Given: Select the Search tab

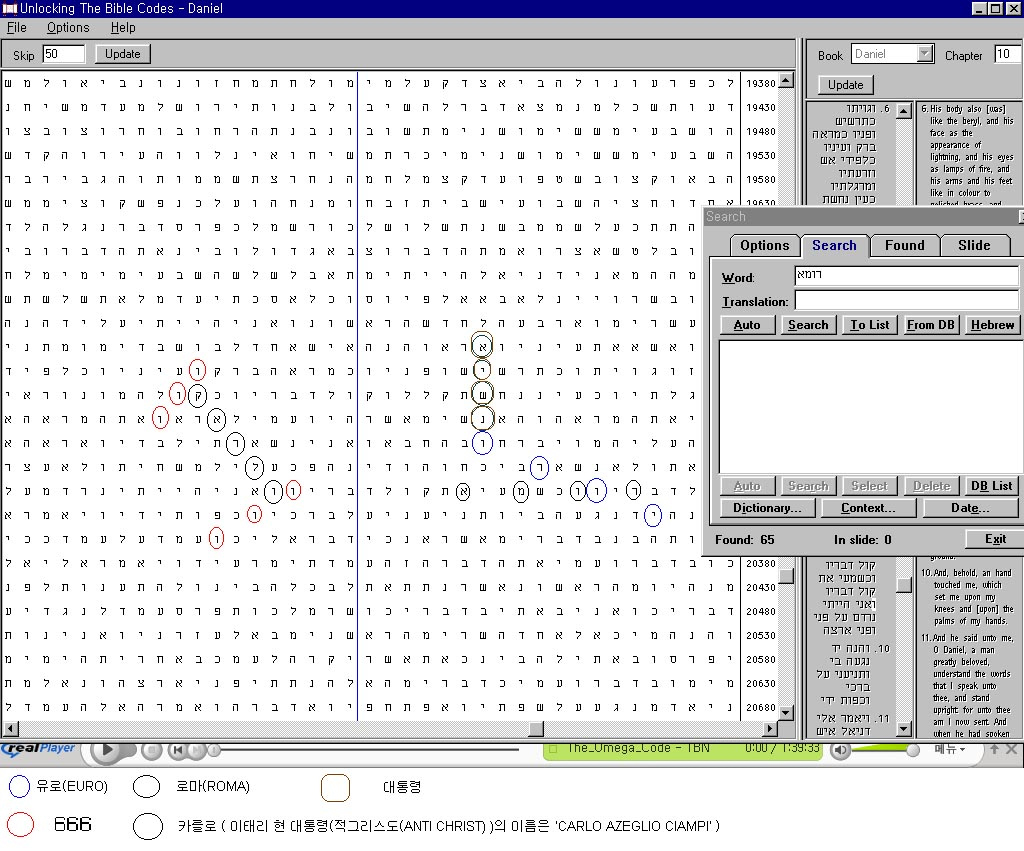Looking at the screenshot, I should pyautogui.click(x=834, y=245).
